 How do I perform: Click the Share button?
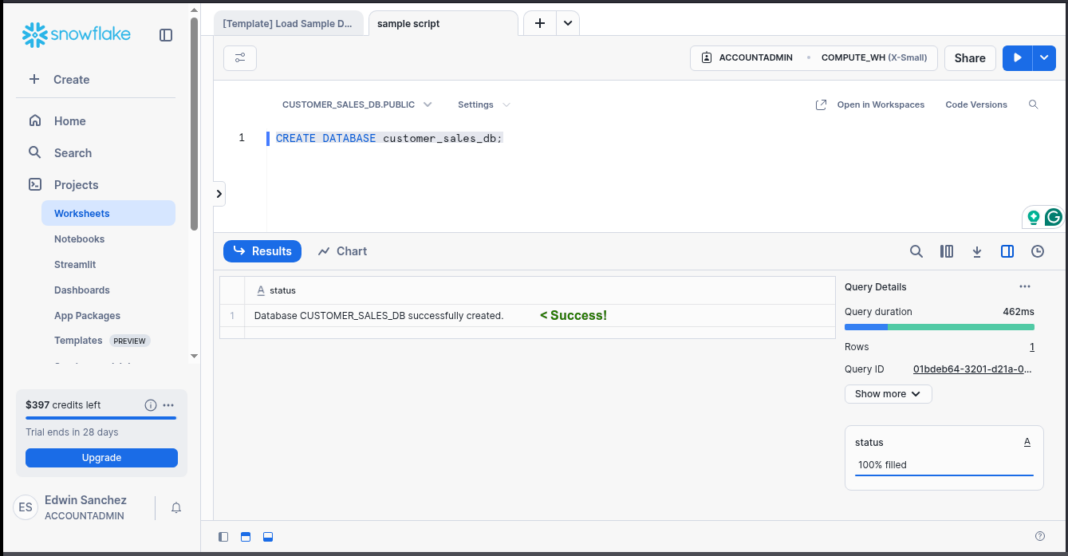point(969,58)
